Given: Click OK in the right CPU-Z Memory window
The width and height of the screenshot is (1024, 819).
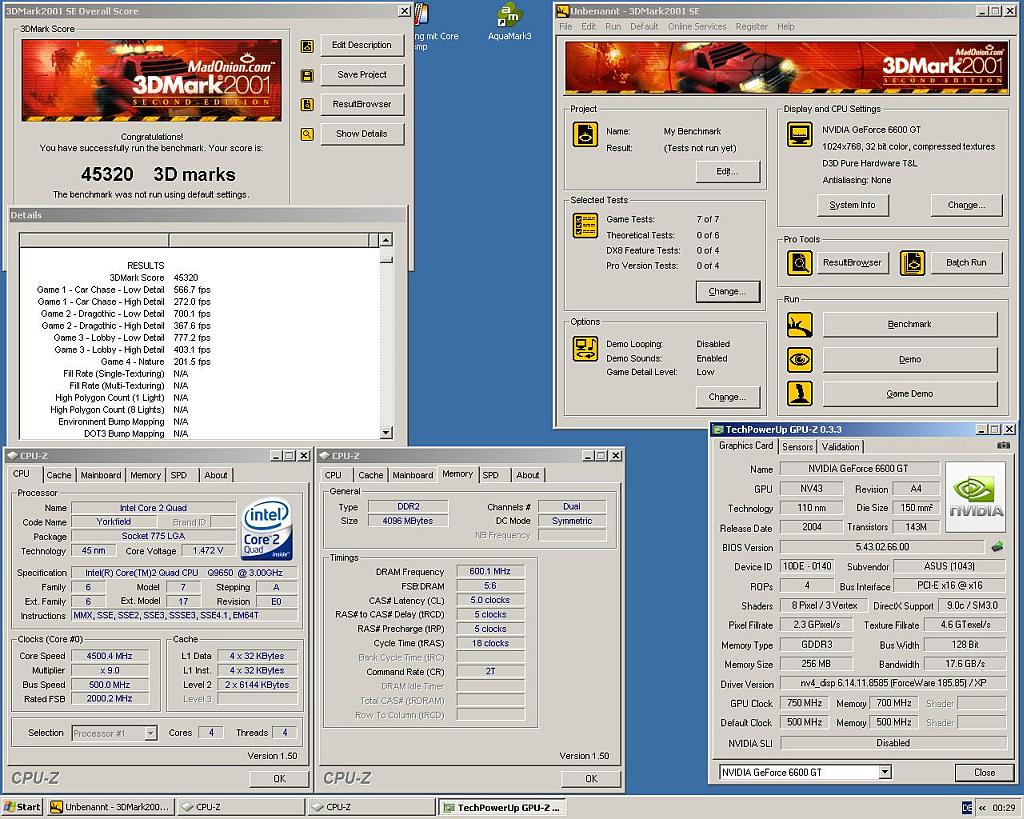Looking at the screenshot, I should click(x=591, y=779).
